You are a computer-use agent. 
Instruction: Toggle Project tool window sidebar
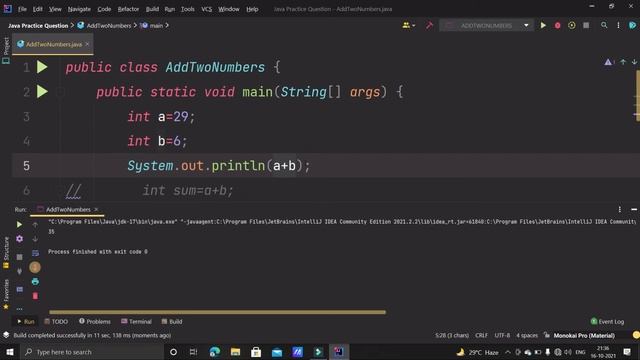click(6, 51)
